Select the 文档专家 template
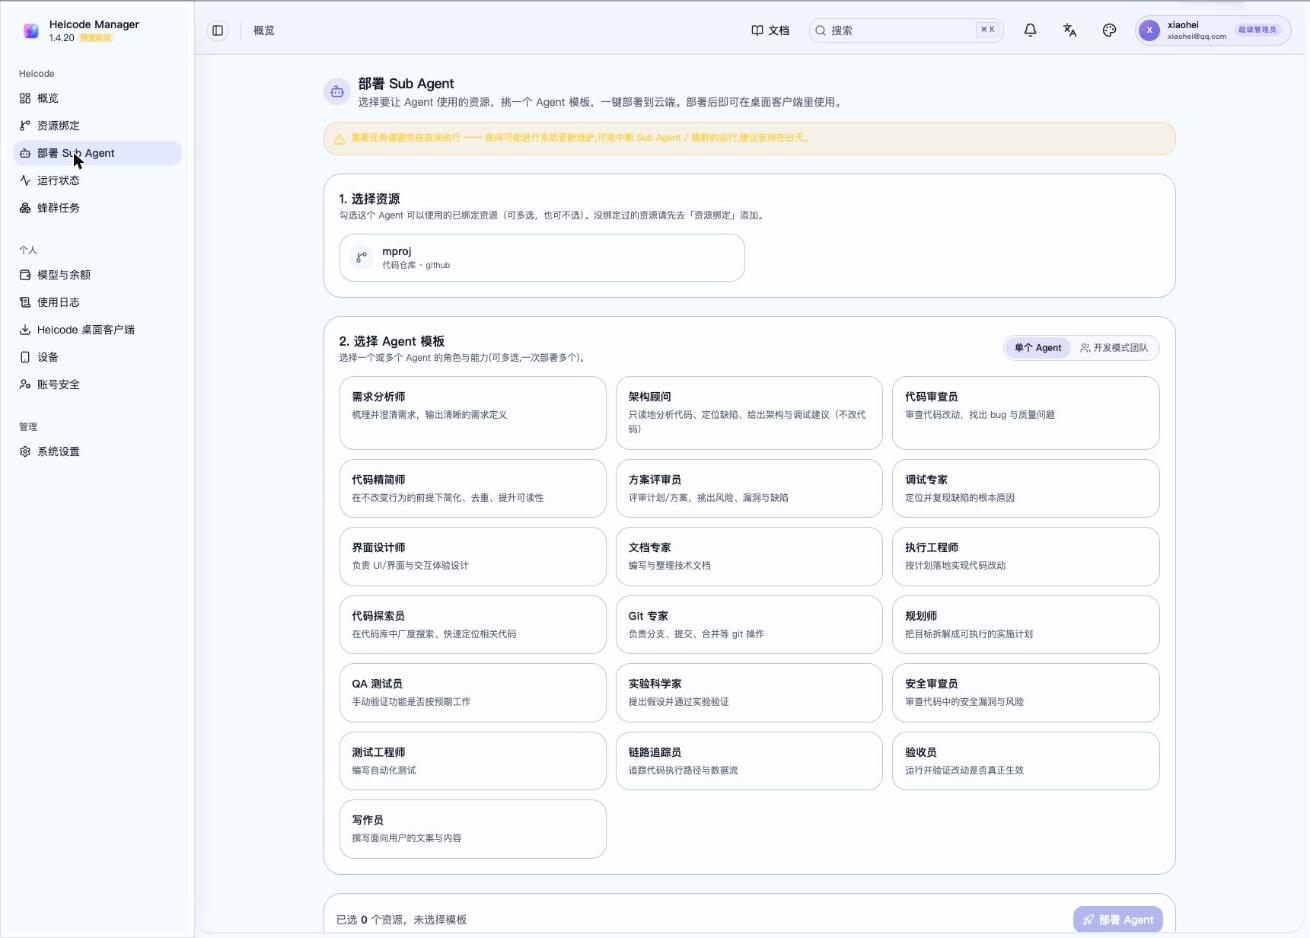 pos(749,556)
